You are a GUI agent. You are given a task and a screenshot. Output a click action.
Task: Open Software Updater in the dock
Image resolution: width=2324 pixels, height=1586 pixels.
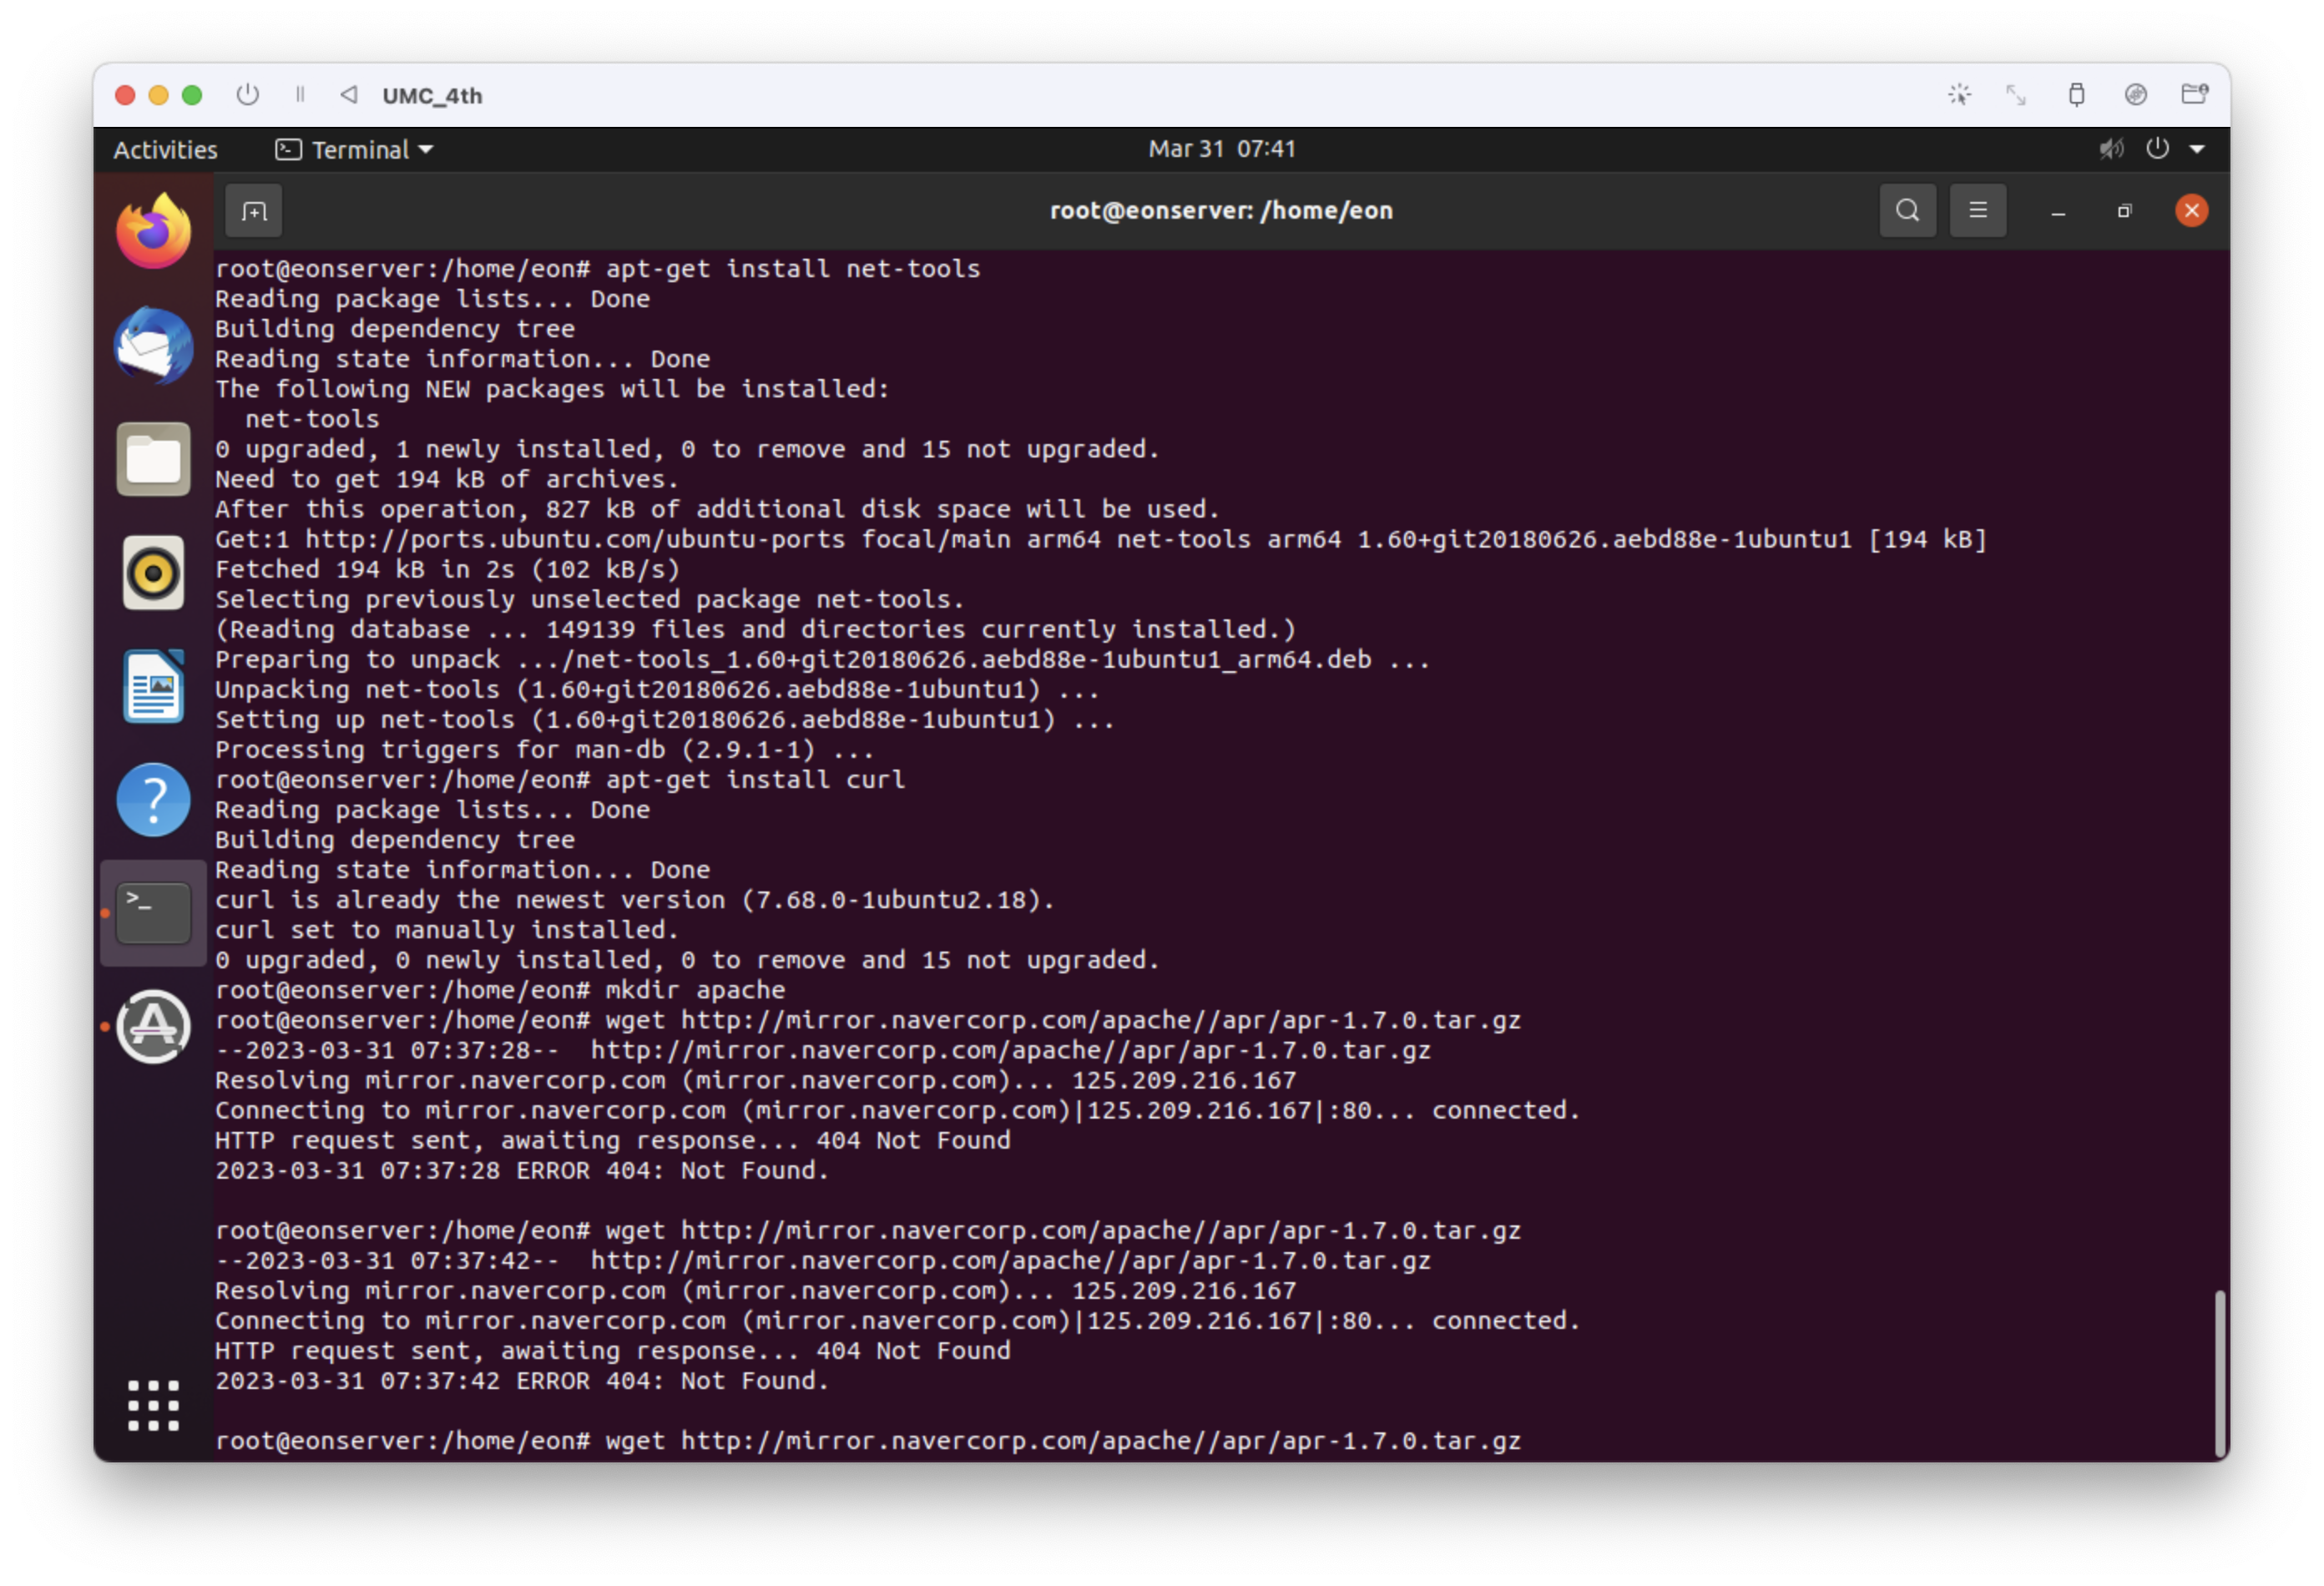153,1027
